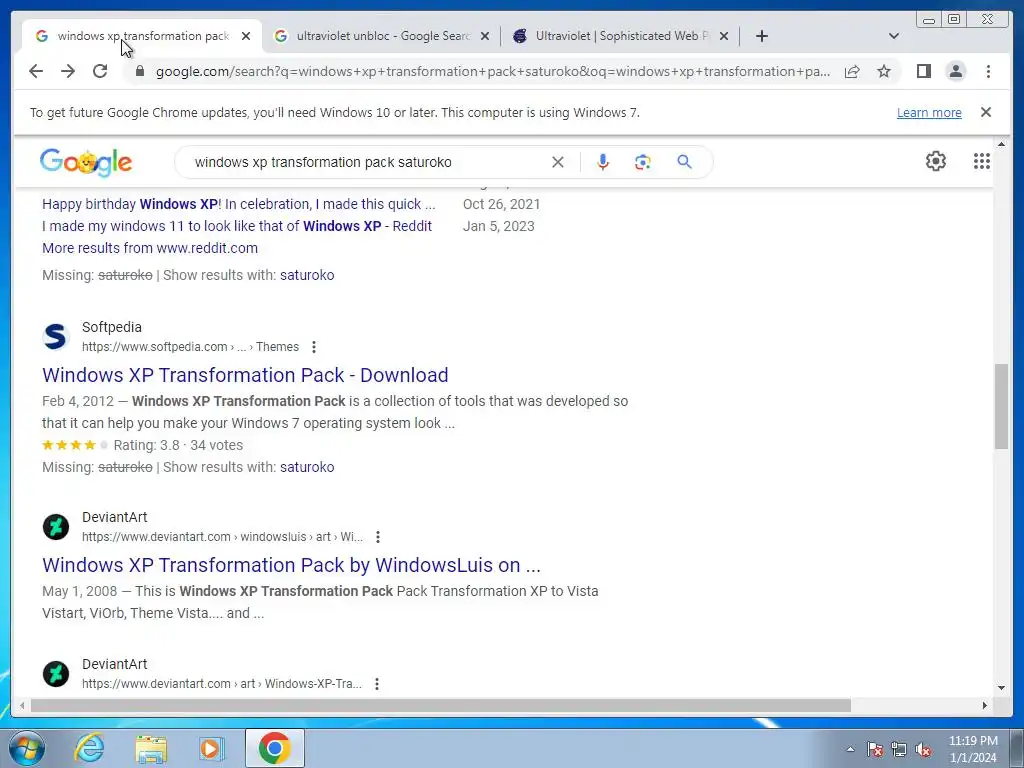This screenshot has height=768, width=1024.
Task: Reload the current page
Action: point(100,71)
